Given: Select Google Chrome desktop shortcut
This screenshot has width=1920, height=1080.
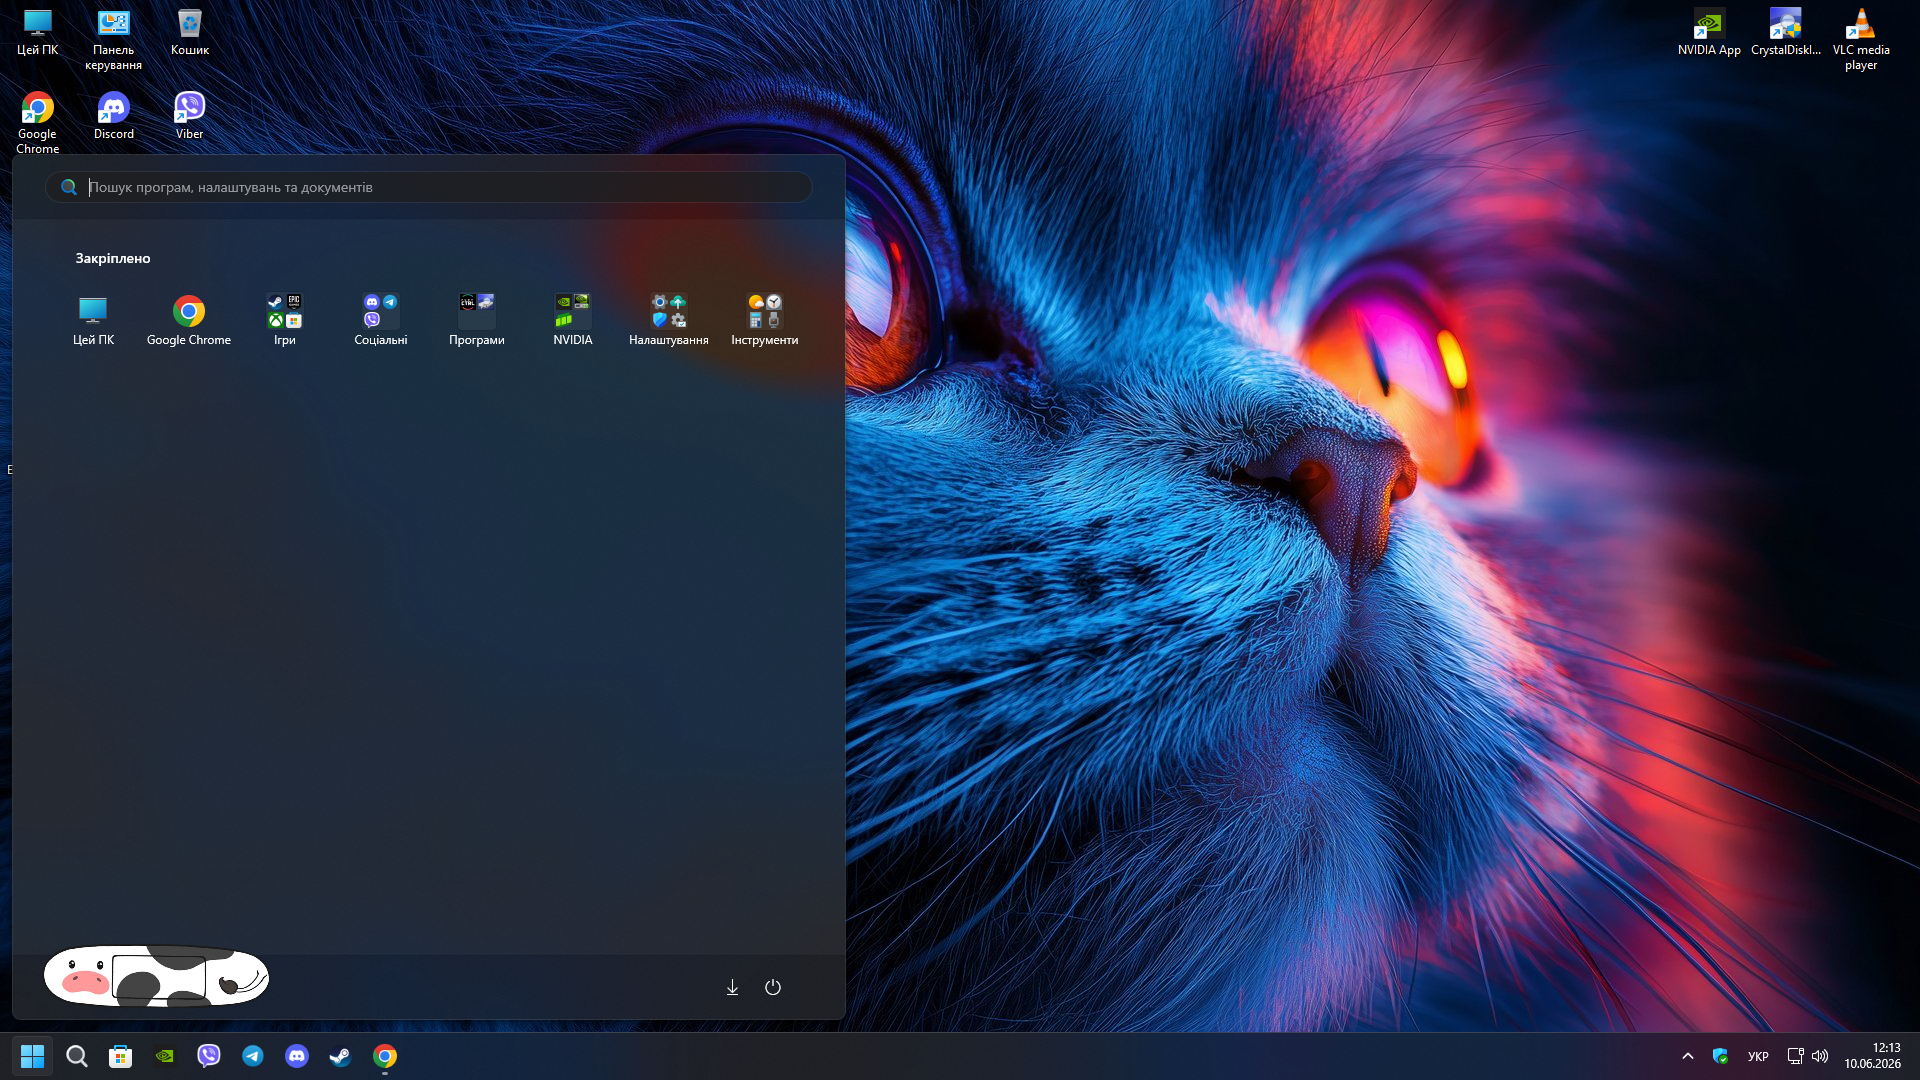Looking at the screenshot, I should click(38, 123).
